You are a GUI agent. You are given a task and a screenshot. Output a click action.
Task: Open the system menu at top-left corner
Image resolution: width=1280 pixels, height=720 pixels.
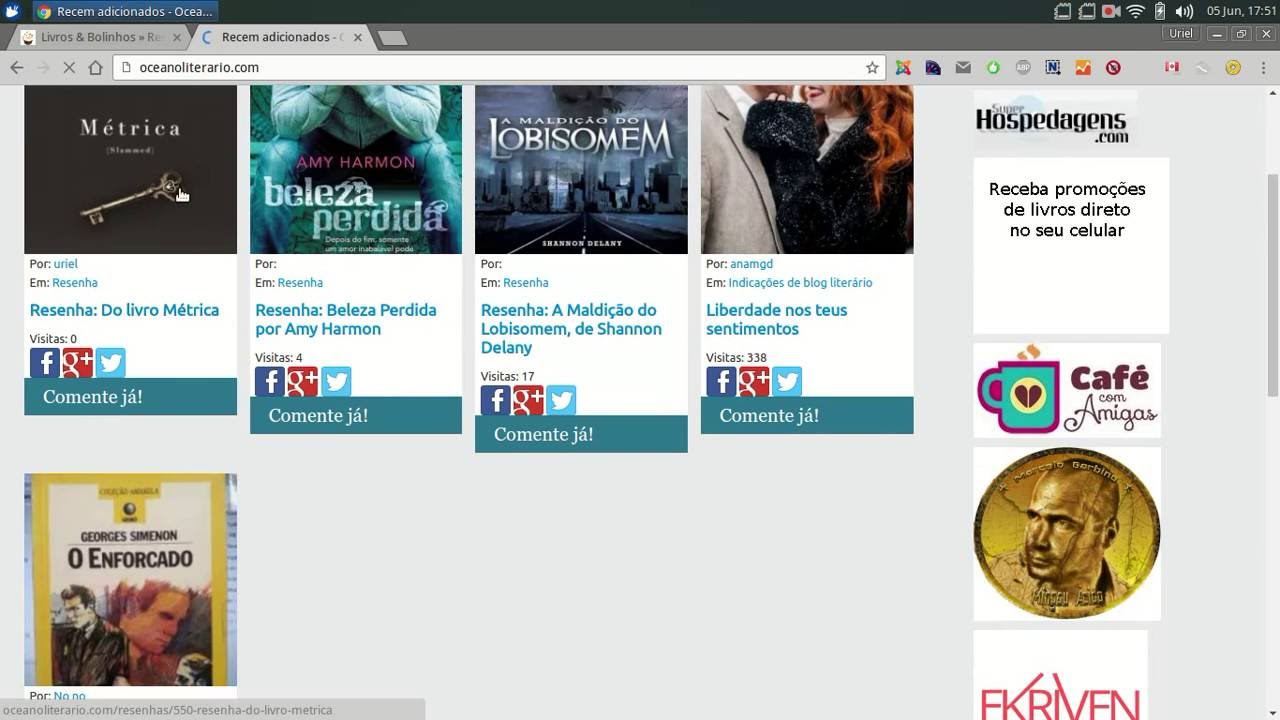(x=12, y=11)
